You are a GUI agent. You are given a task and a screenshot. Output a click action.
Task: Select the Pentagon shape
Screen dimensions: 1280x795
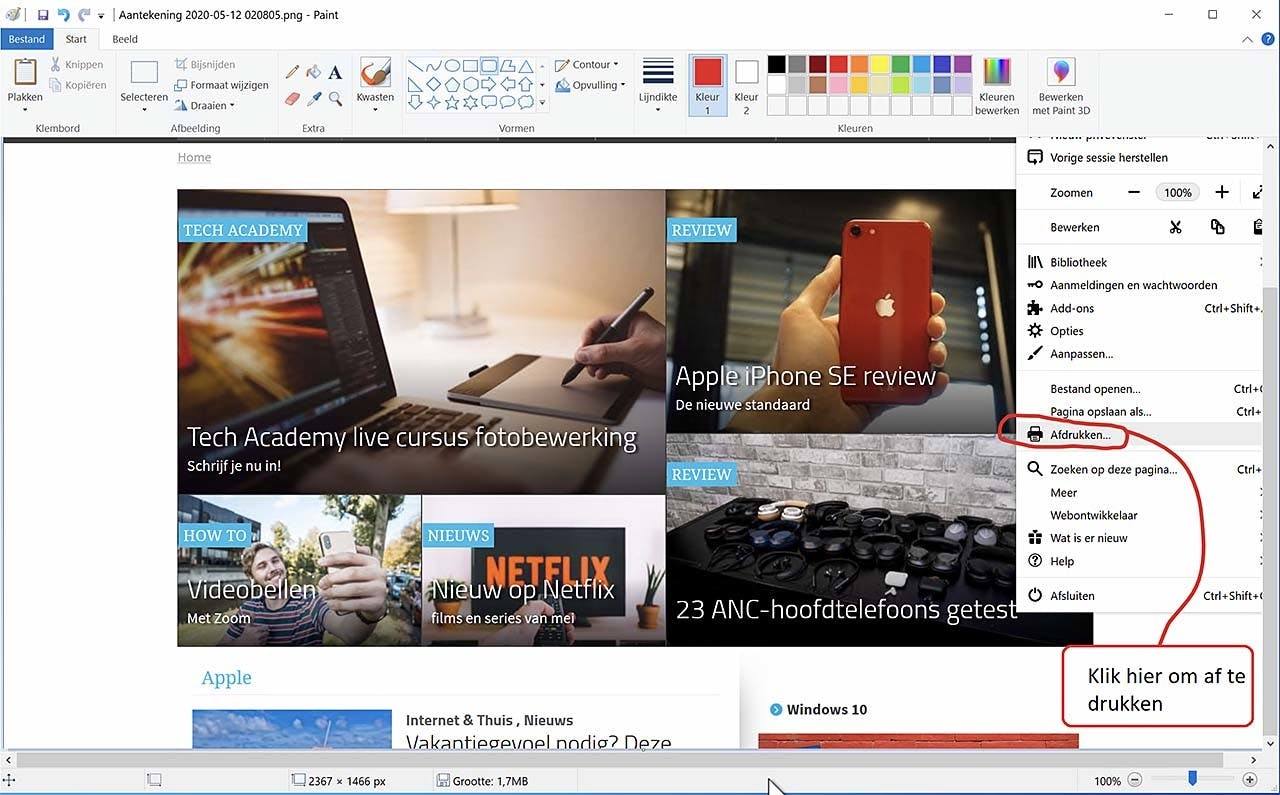coord(452,84)
